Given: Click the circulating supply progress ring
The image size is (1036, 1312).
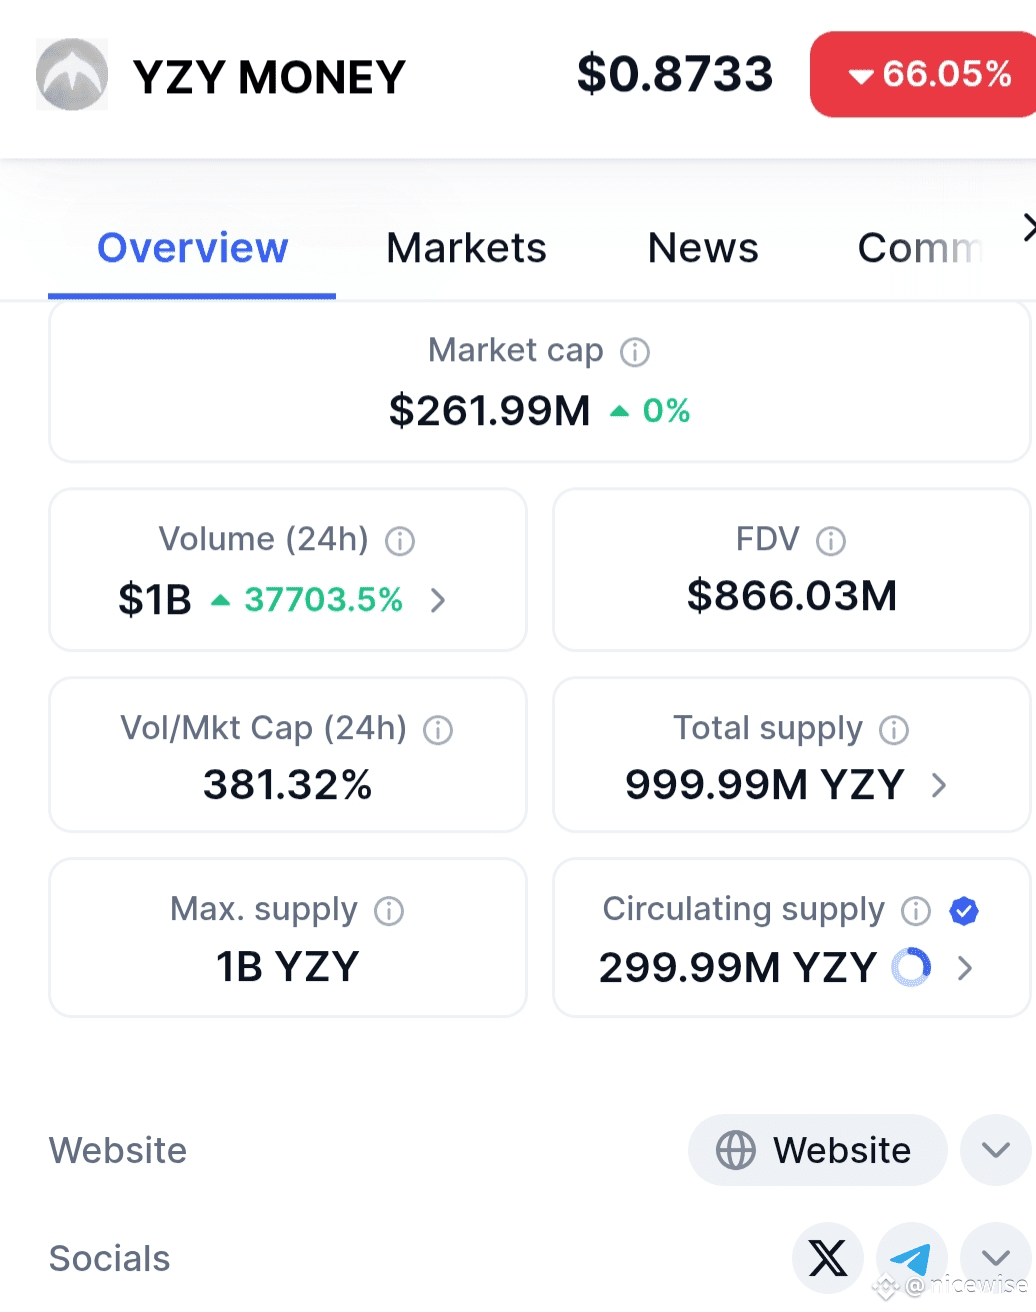Looking at the screenshot, I should 911,968.
